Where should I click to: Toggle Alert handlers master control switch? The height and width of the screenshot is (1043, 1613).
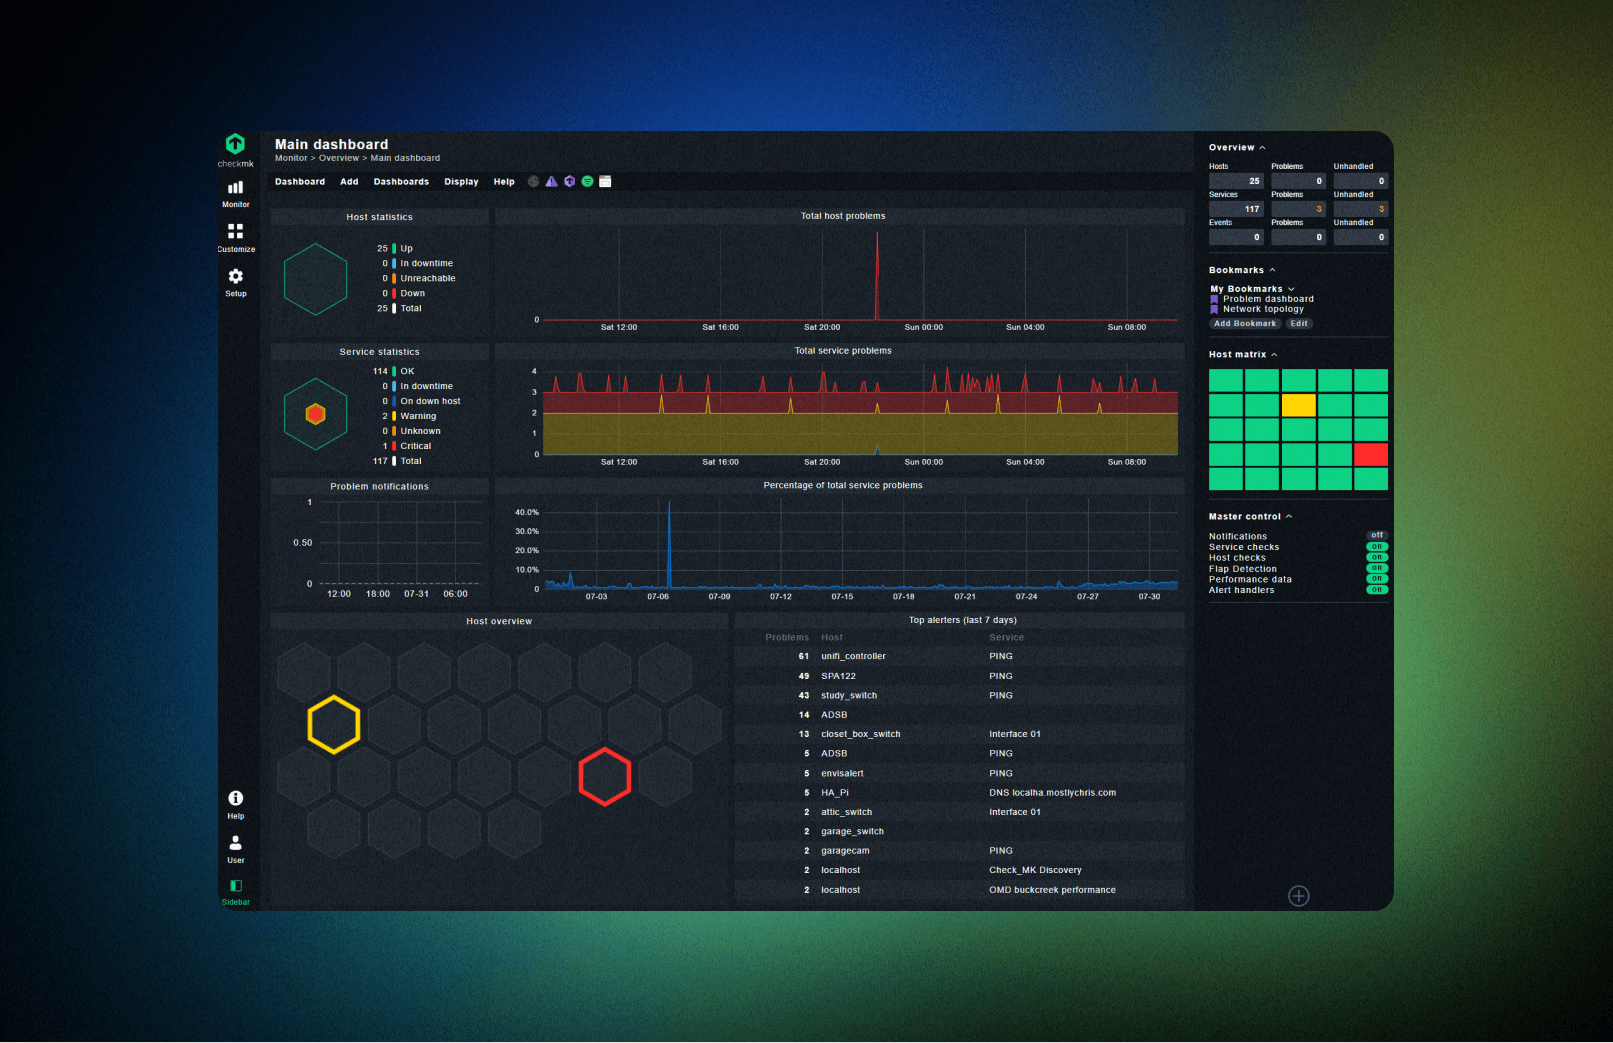coord(1377,590)
